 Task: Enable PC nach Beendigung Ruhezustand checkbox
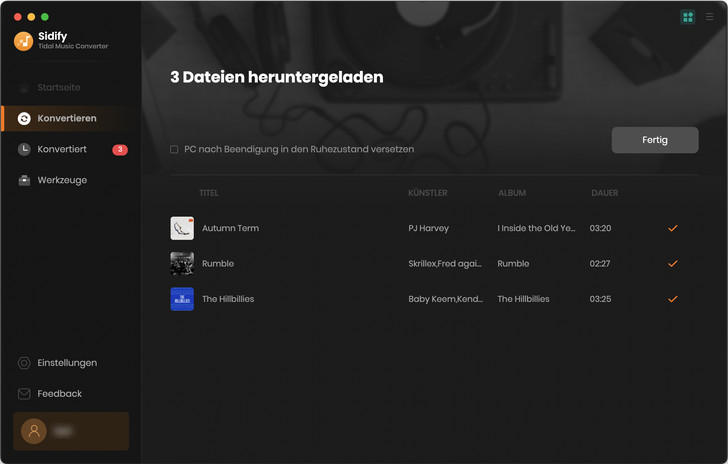pyautogui.click(x=174, y=149)
